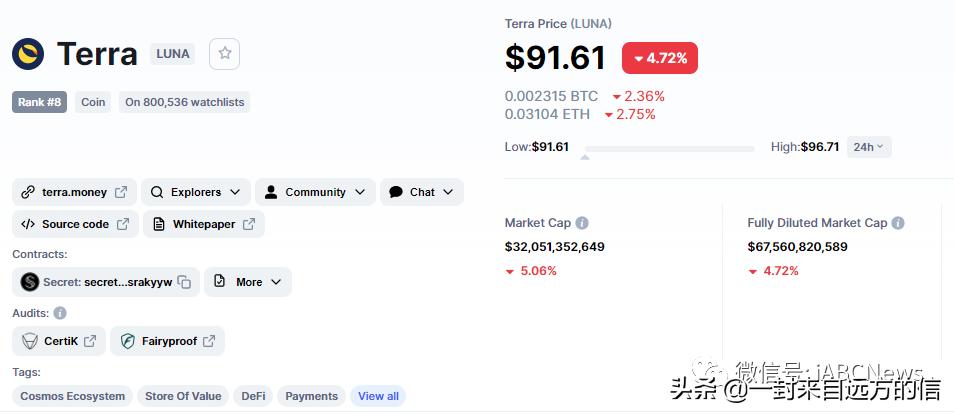Expand the More contracts dropdown
This screenshot has width=954, height=414.
248,282
